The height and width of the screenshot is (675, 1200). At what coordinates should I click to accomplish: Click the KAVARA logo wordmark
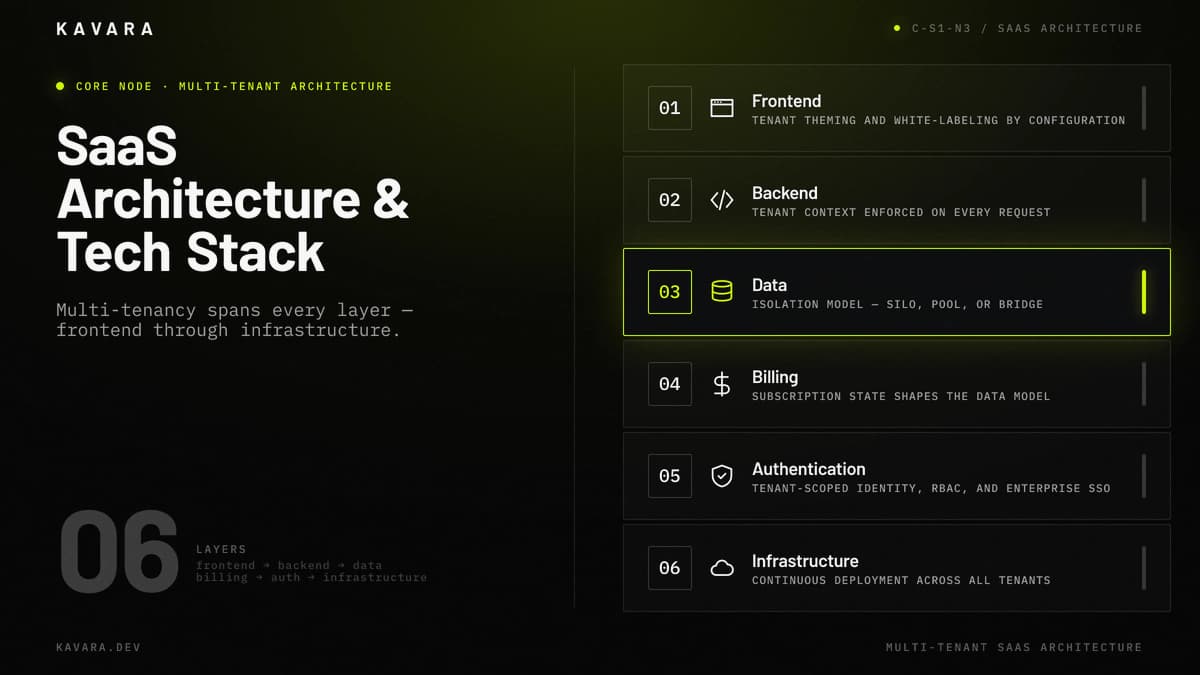point(105,29)
